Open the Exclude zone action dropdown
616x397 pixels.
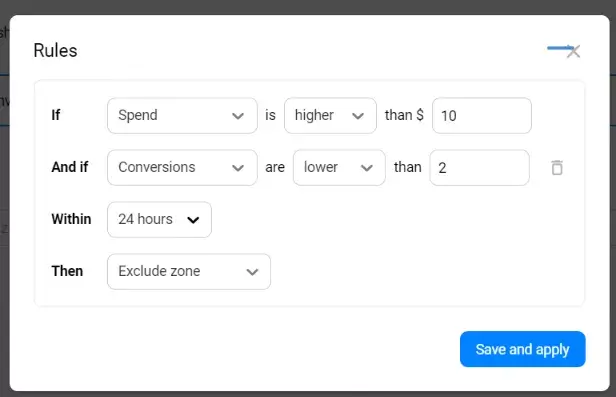tap(189, 271)
